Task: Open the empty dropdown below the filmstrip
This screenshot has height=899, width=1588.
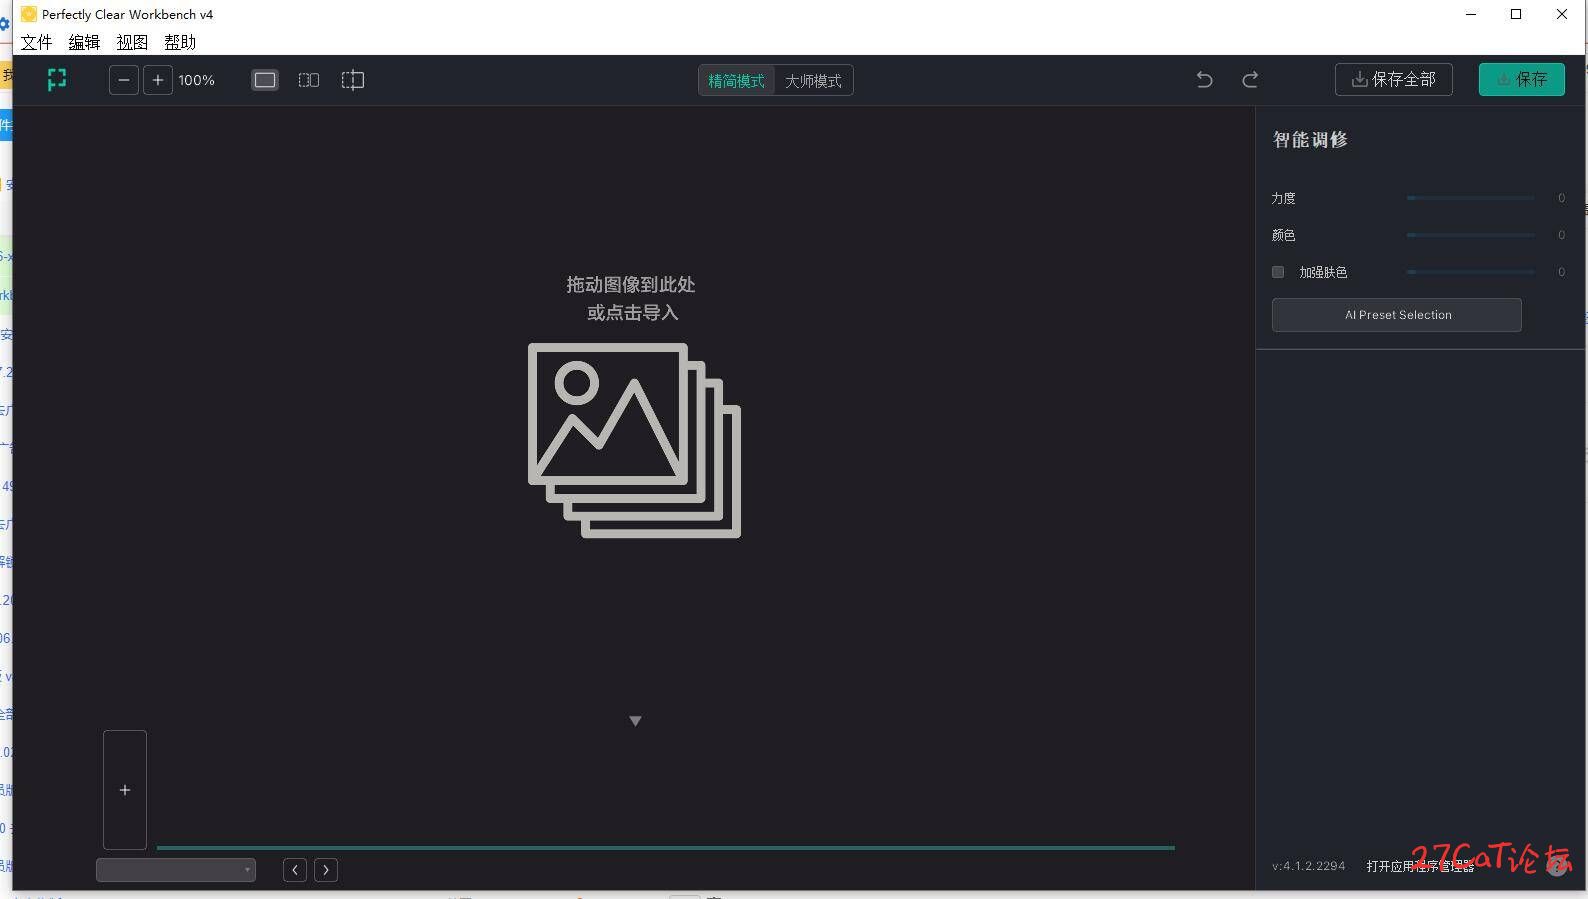Action: pyautogui.click(x=176, y=870)
